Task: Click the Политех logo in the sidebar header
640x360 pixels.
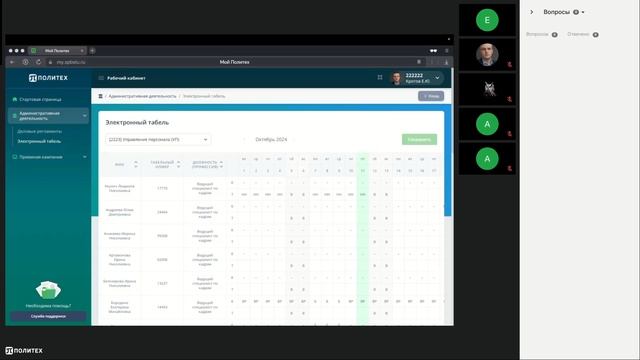Action: [x=48, y=78]
